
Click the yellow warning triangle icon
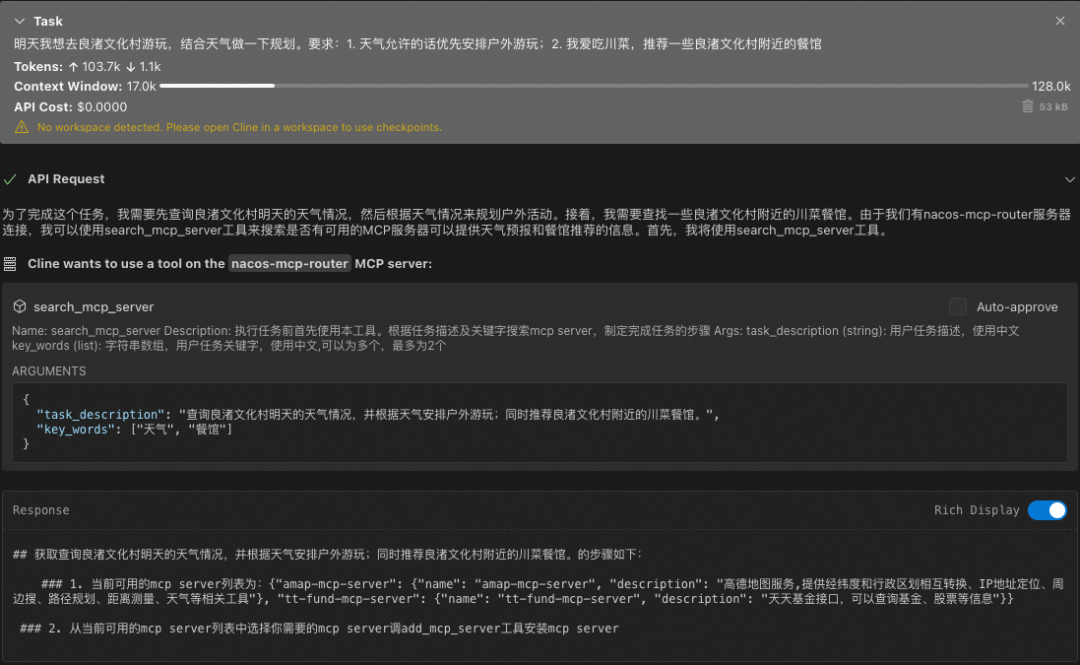click(22, 127)
